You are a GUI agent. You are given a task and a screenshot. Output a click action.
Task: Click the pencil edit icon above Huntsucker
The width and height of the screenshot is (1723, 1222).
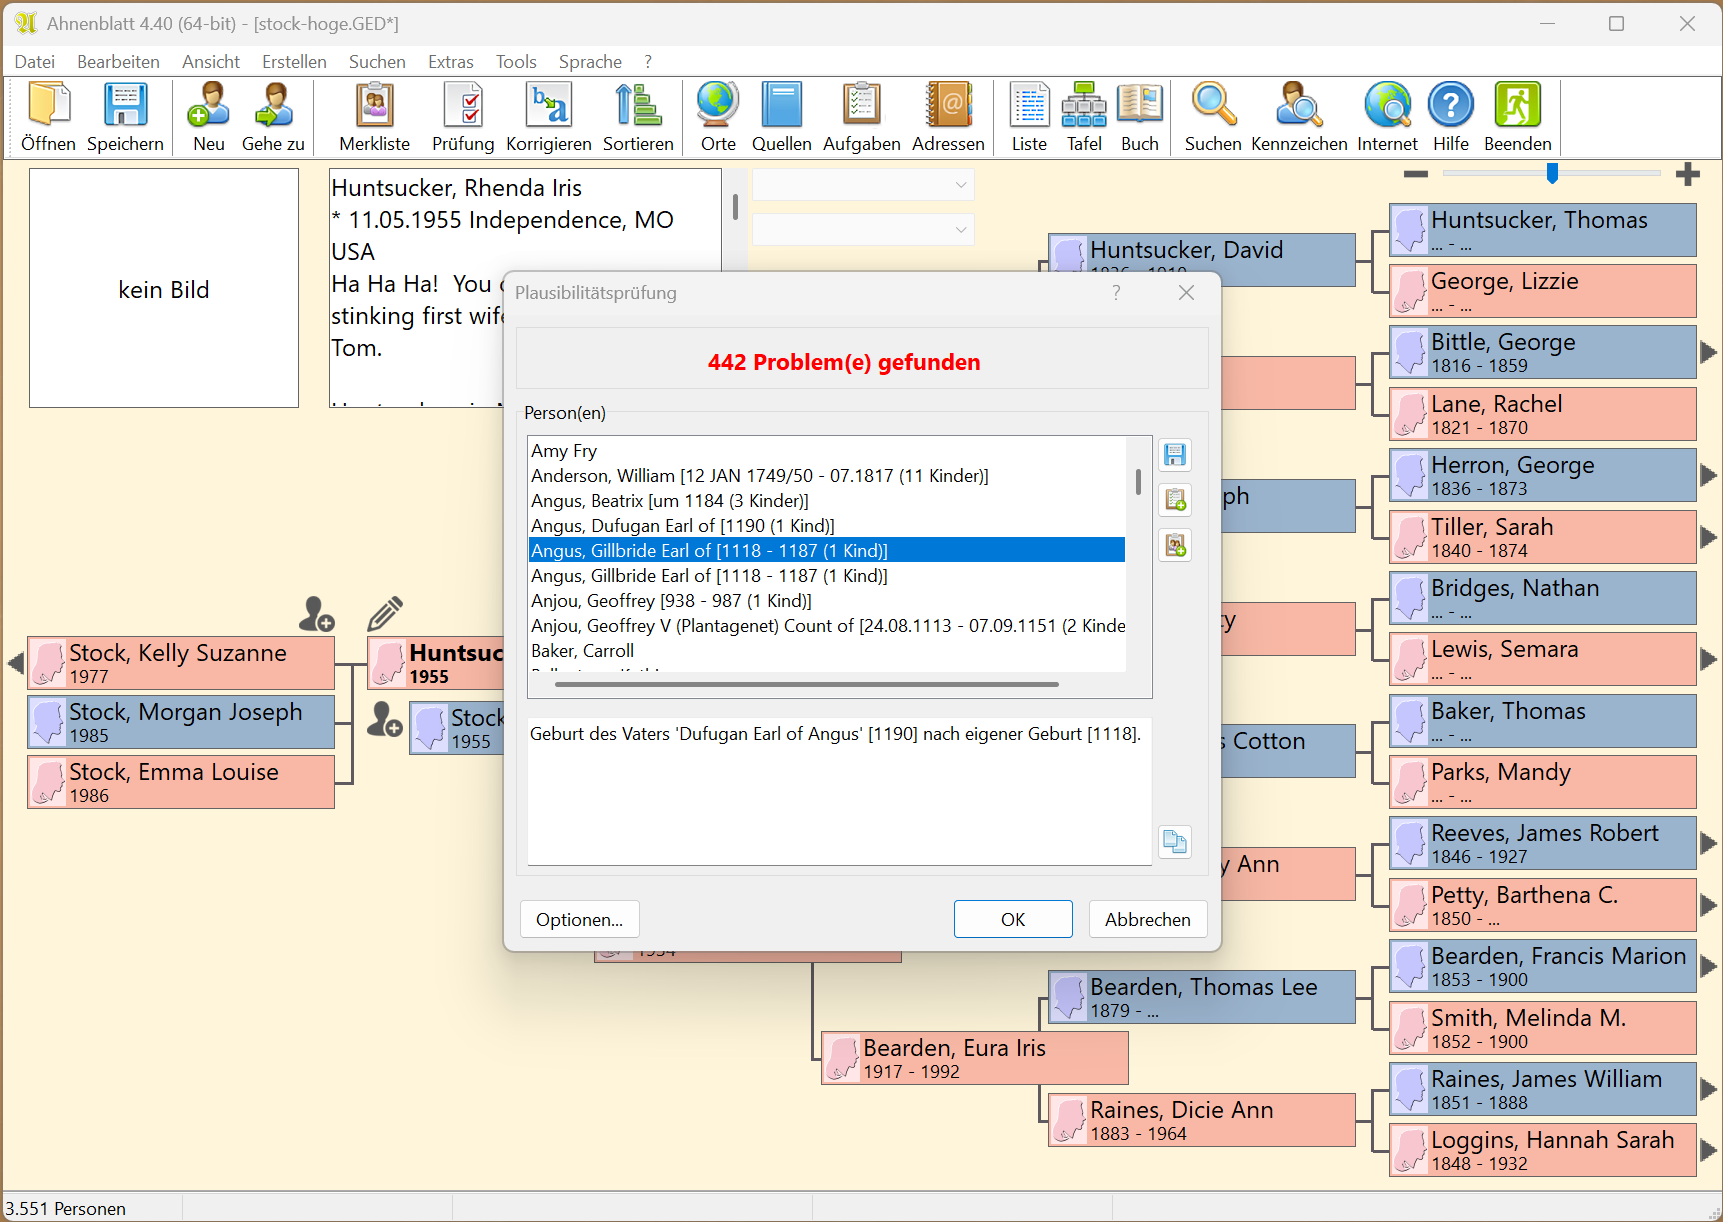pos(385,613)
